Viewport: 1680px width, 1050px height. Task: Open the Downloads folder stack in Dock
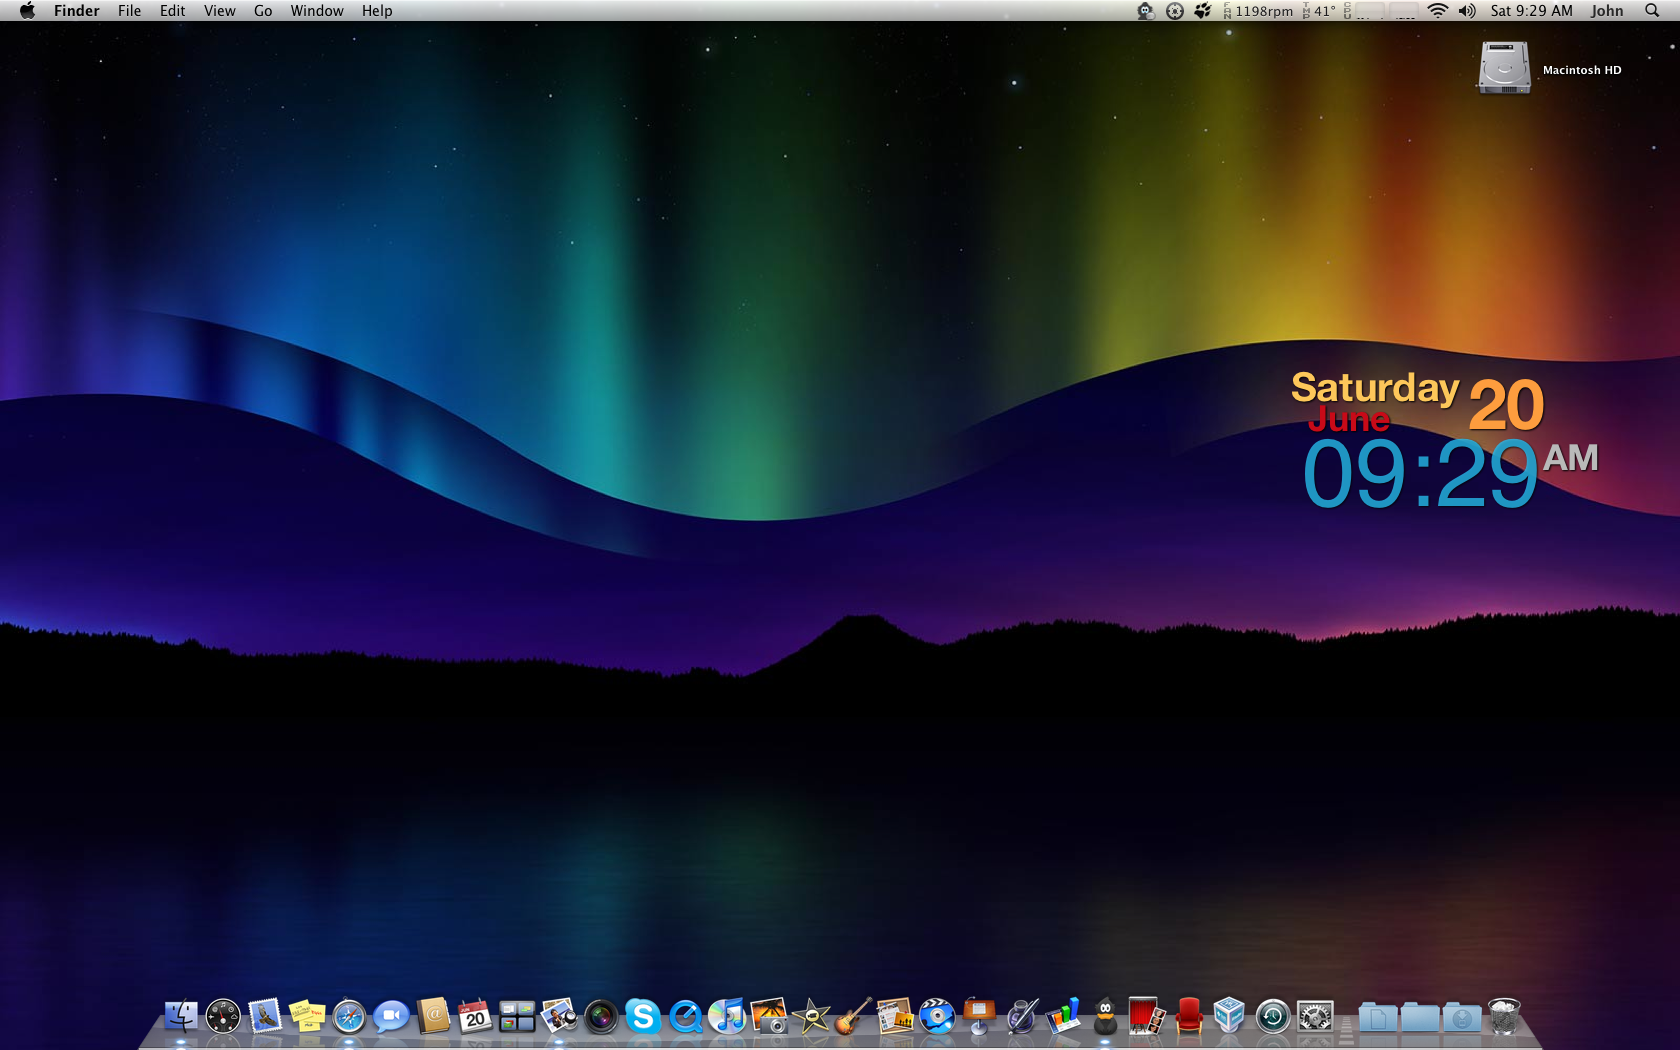click(x=1461, y=1017)
